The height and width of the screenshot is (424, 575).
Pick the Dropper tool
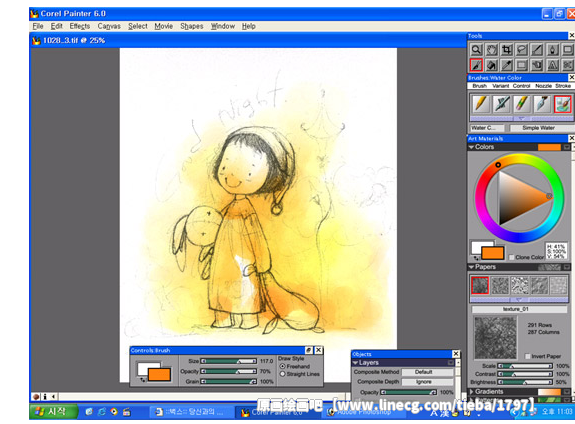pyautogui.click(x=507, y=65)
